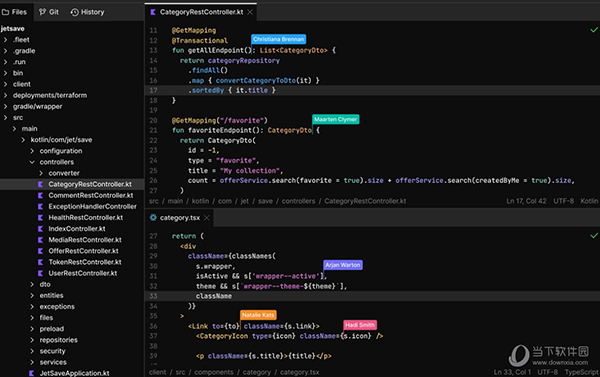Click Kotlin icon of ExceptionHandlerController

point(40,207)
